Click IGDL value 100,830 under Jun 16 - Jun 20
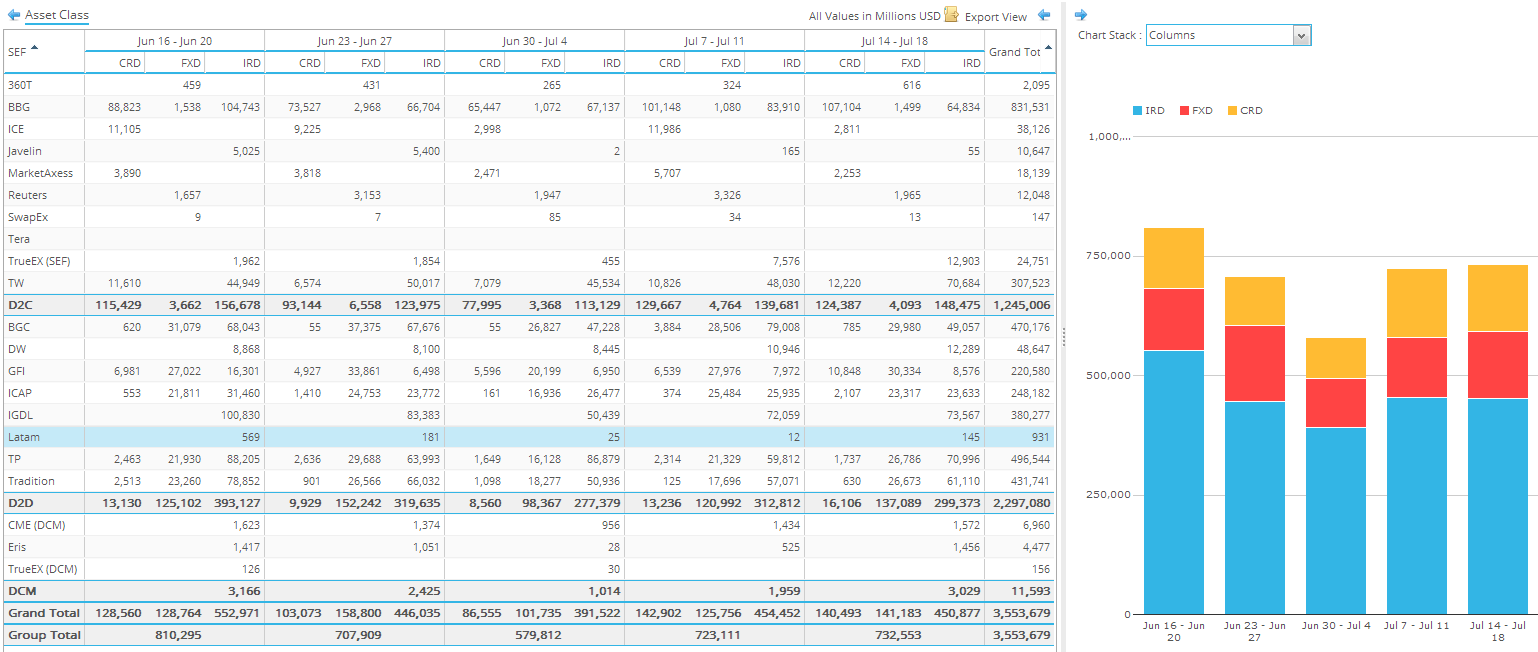The image size is (1538, 652). tap(239, 415)
